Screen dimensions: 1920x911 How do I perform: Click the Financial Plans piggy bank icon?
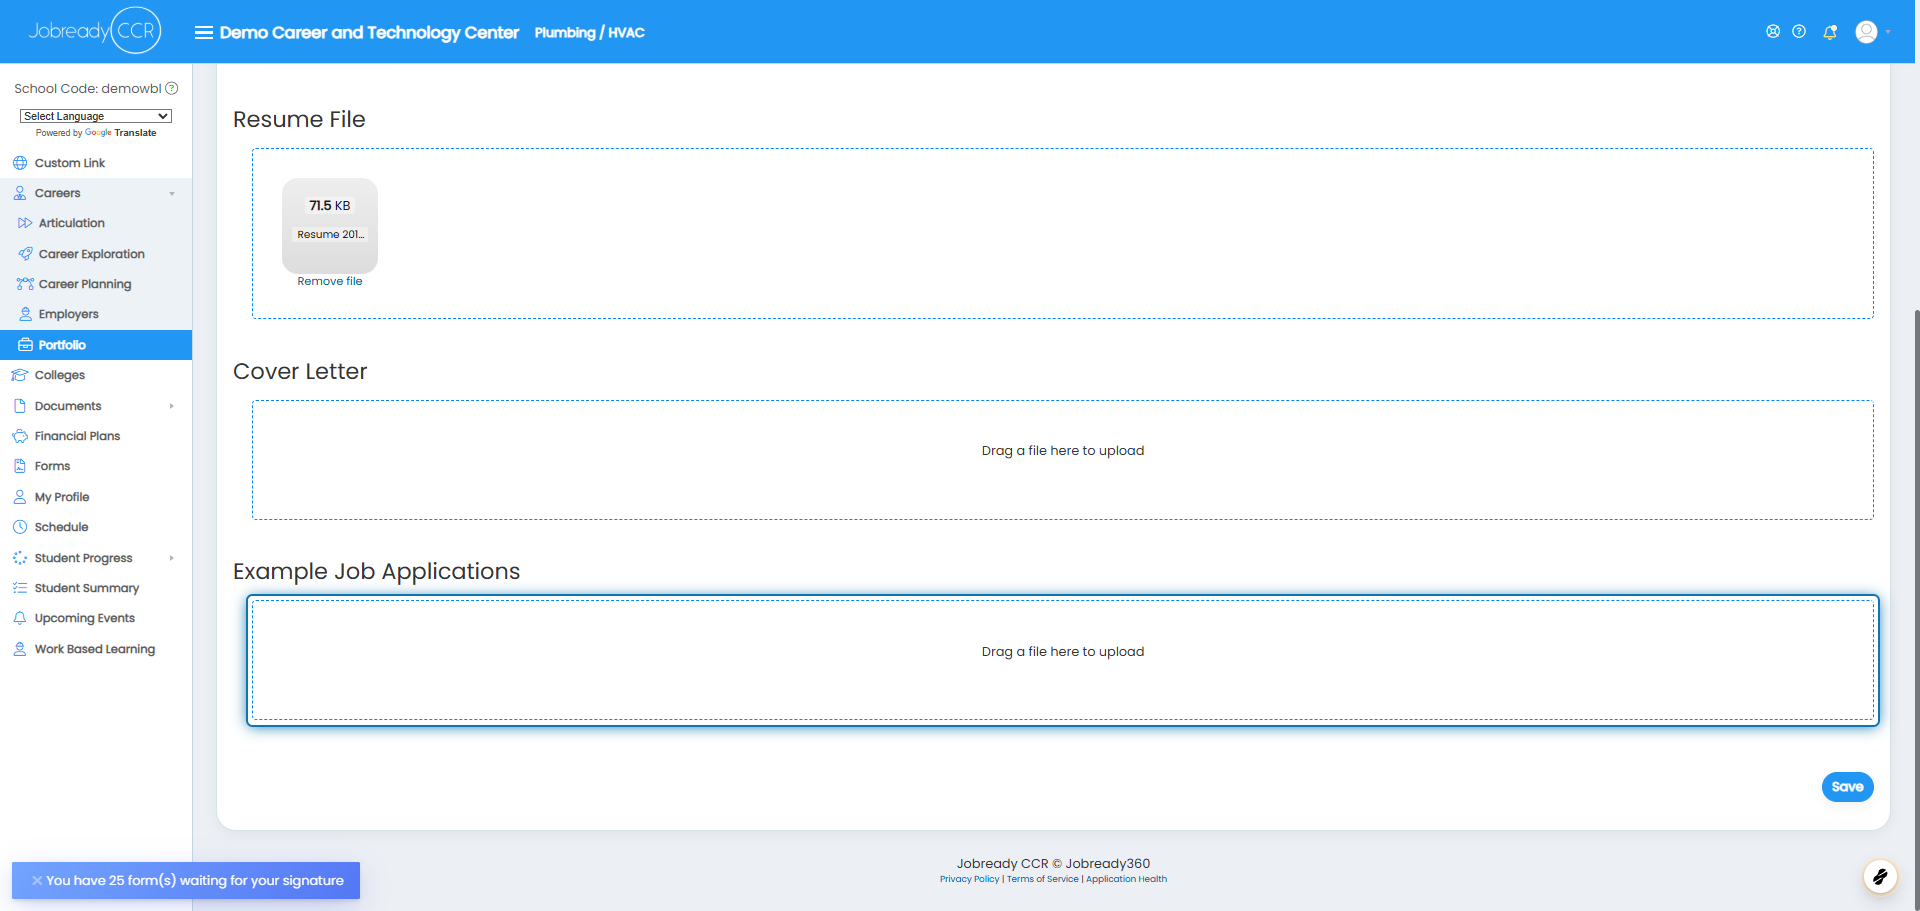(20, 436)
